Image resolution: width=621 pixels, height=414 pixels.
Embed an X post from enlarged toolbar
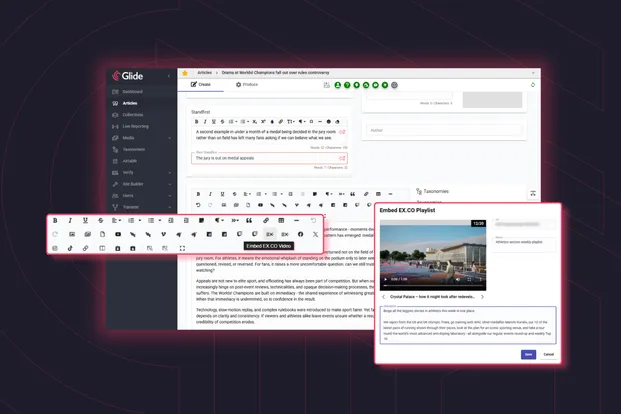tap(315, 234)
